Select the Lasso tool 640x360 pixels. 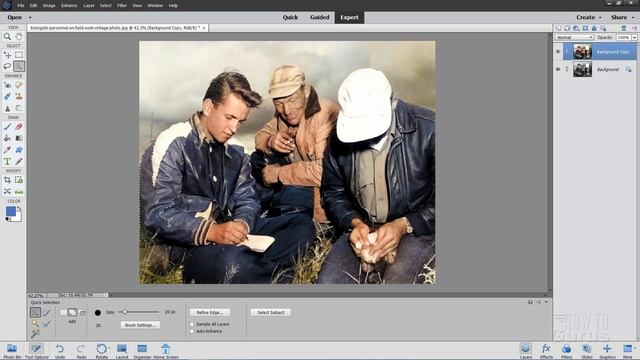pyautogui.click(x=7, y=66)
